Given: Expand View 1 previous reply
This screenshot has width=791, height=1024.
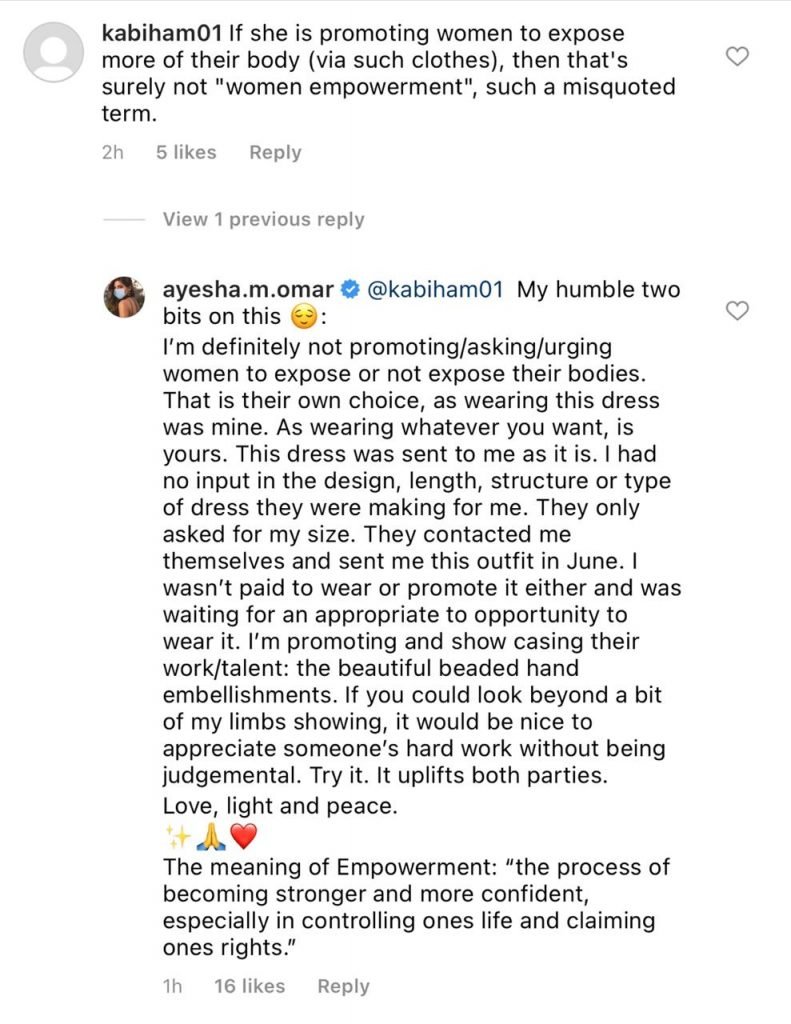Looking at the screenshot, I should click(x=263, y=219).
